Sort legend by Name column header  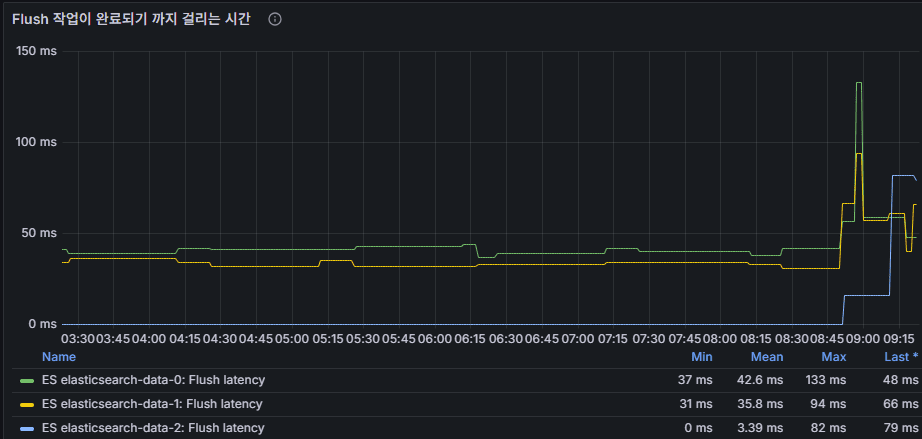point(58,357)
